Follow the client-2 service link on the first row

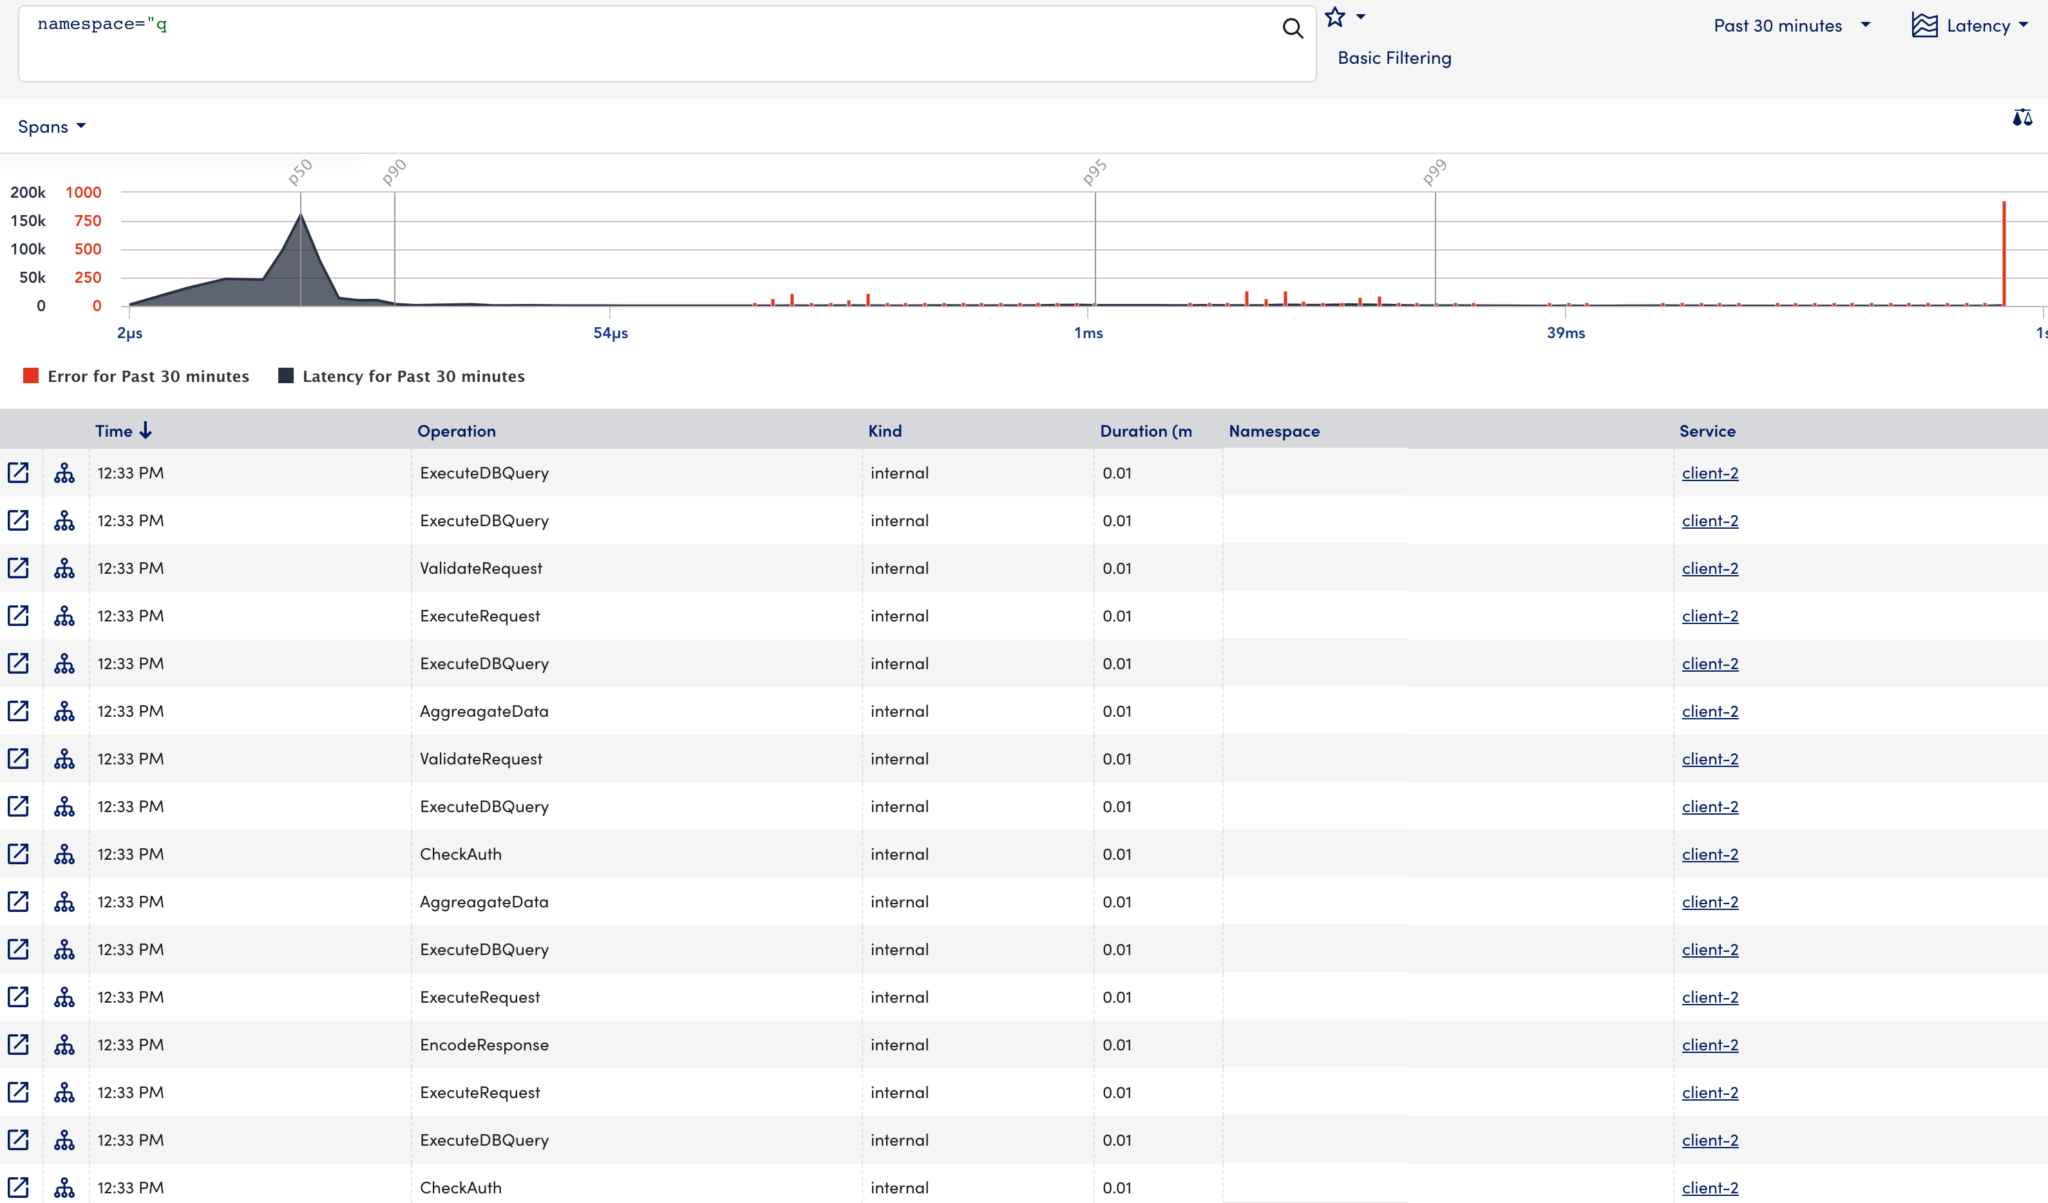1710,472
